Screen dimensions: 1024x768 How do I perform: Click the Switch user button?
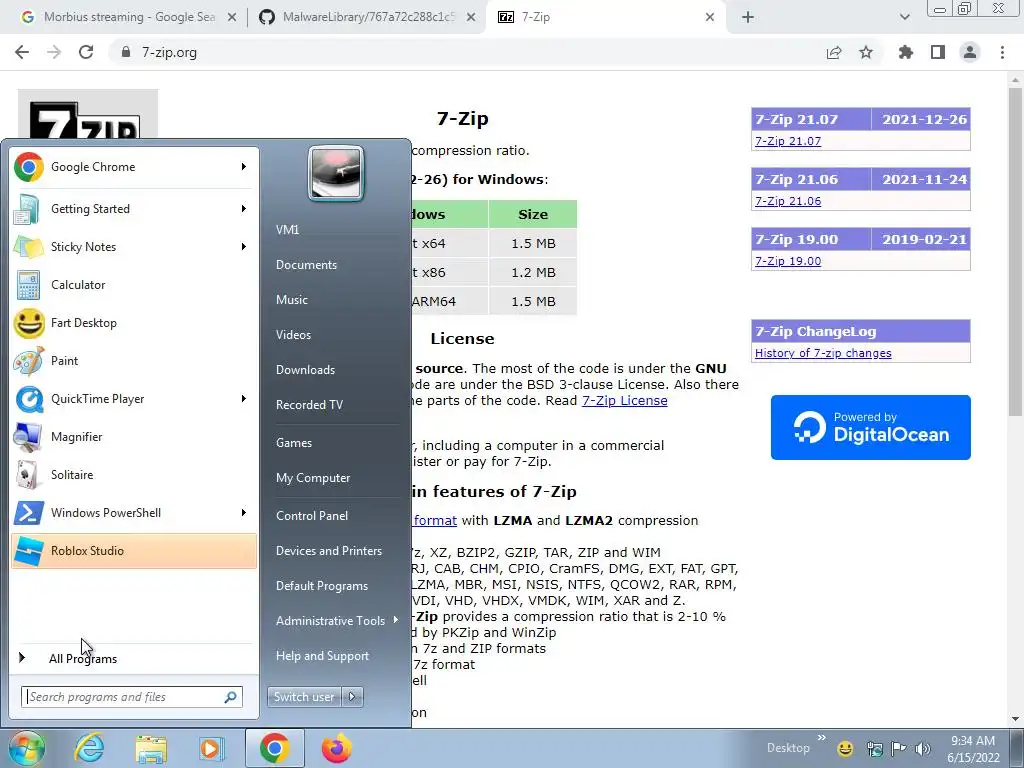tap(304, 697)
